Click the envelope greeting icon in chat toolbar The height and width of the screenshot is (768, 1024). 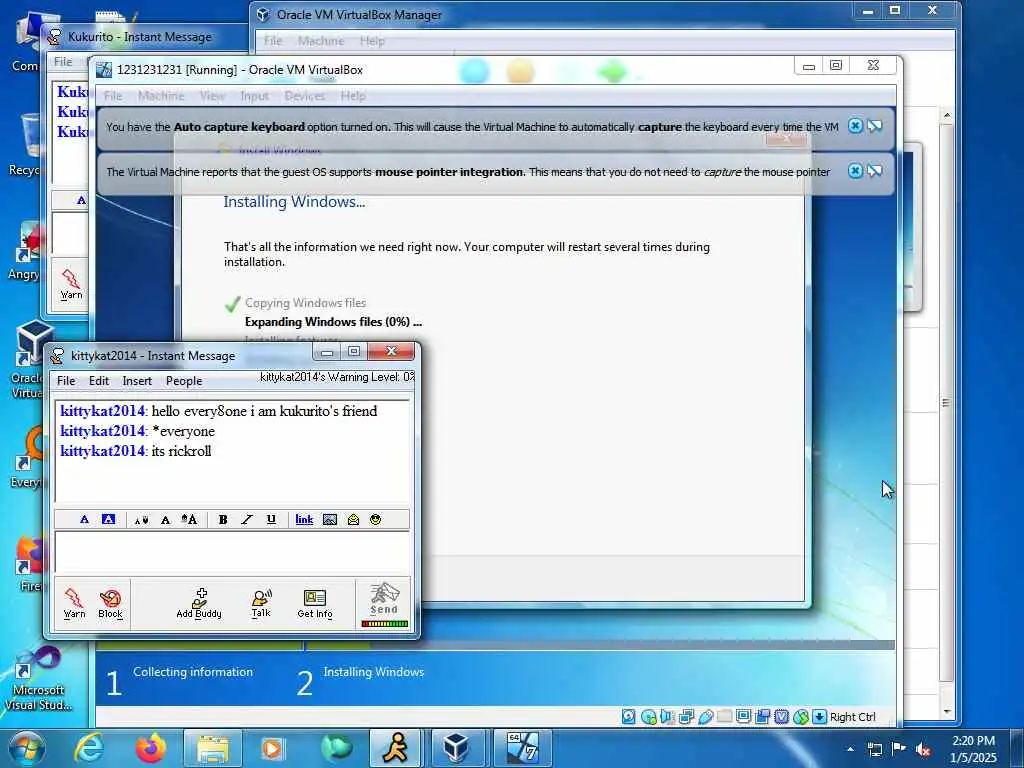point(353,519)
